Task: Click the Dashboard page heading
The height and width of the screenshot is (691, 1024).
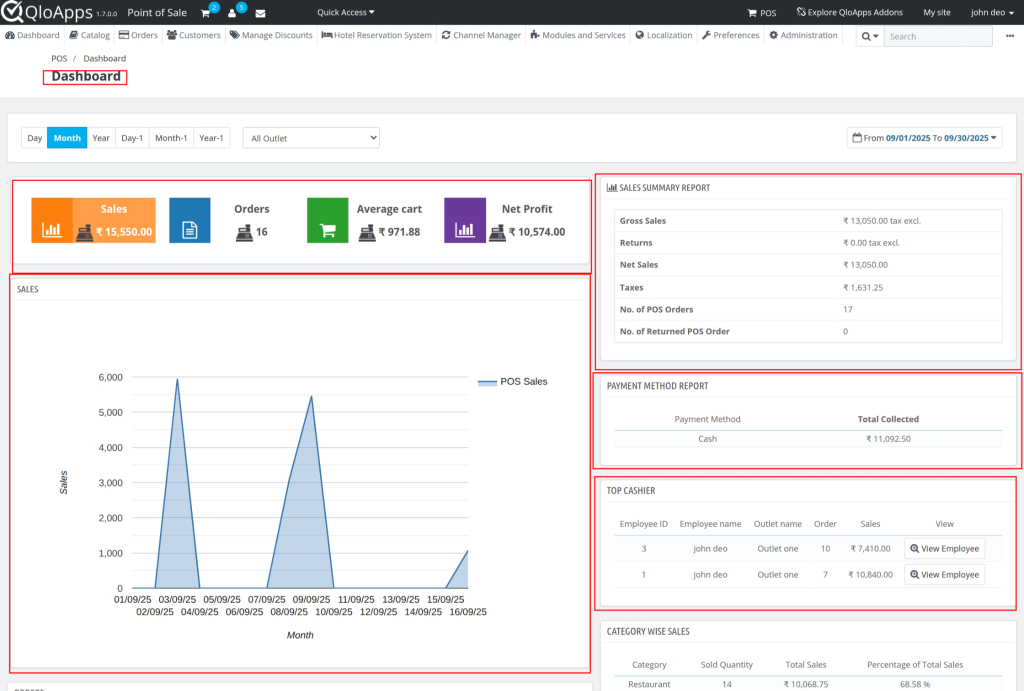Action: [86, 76]
